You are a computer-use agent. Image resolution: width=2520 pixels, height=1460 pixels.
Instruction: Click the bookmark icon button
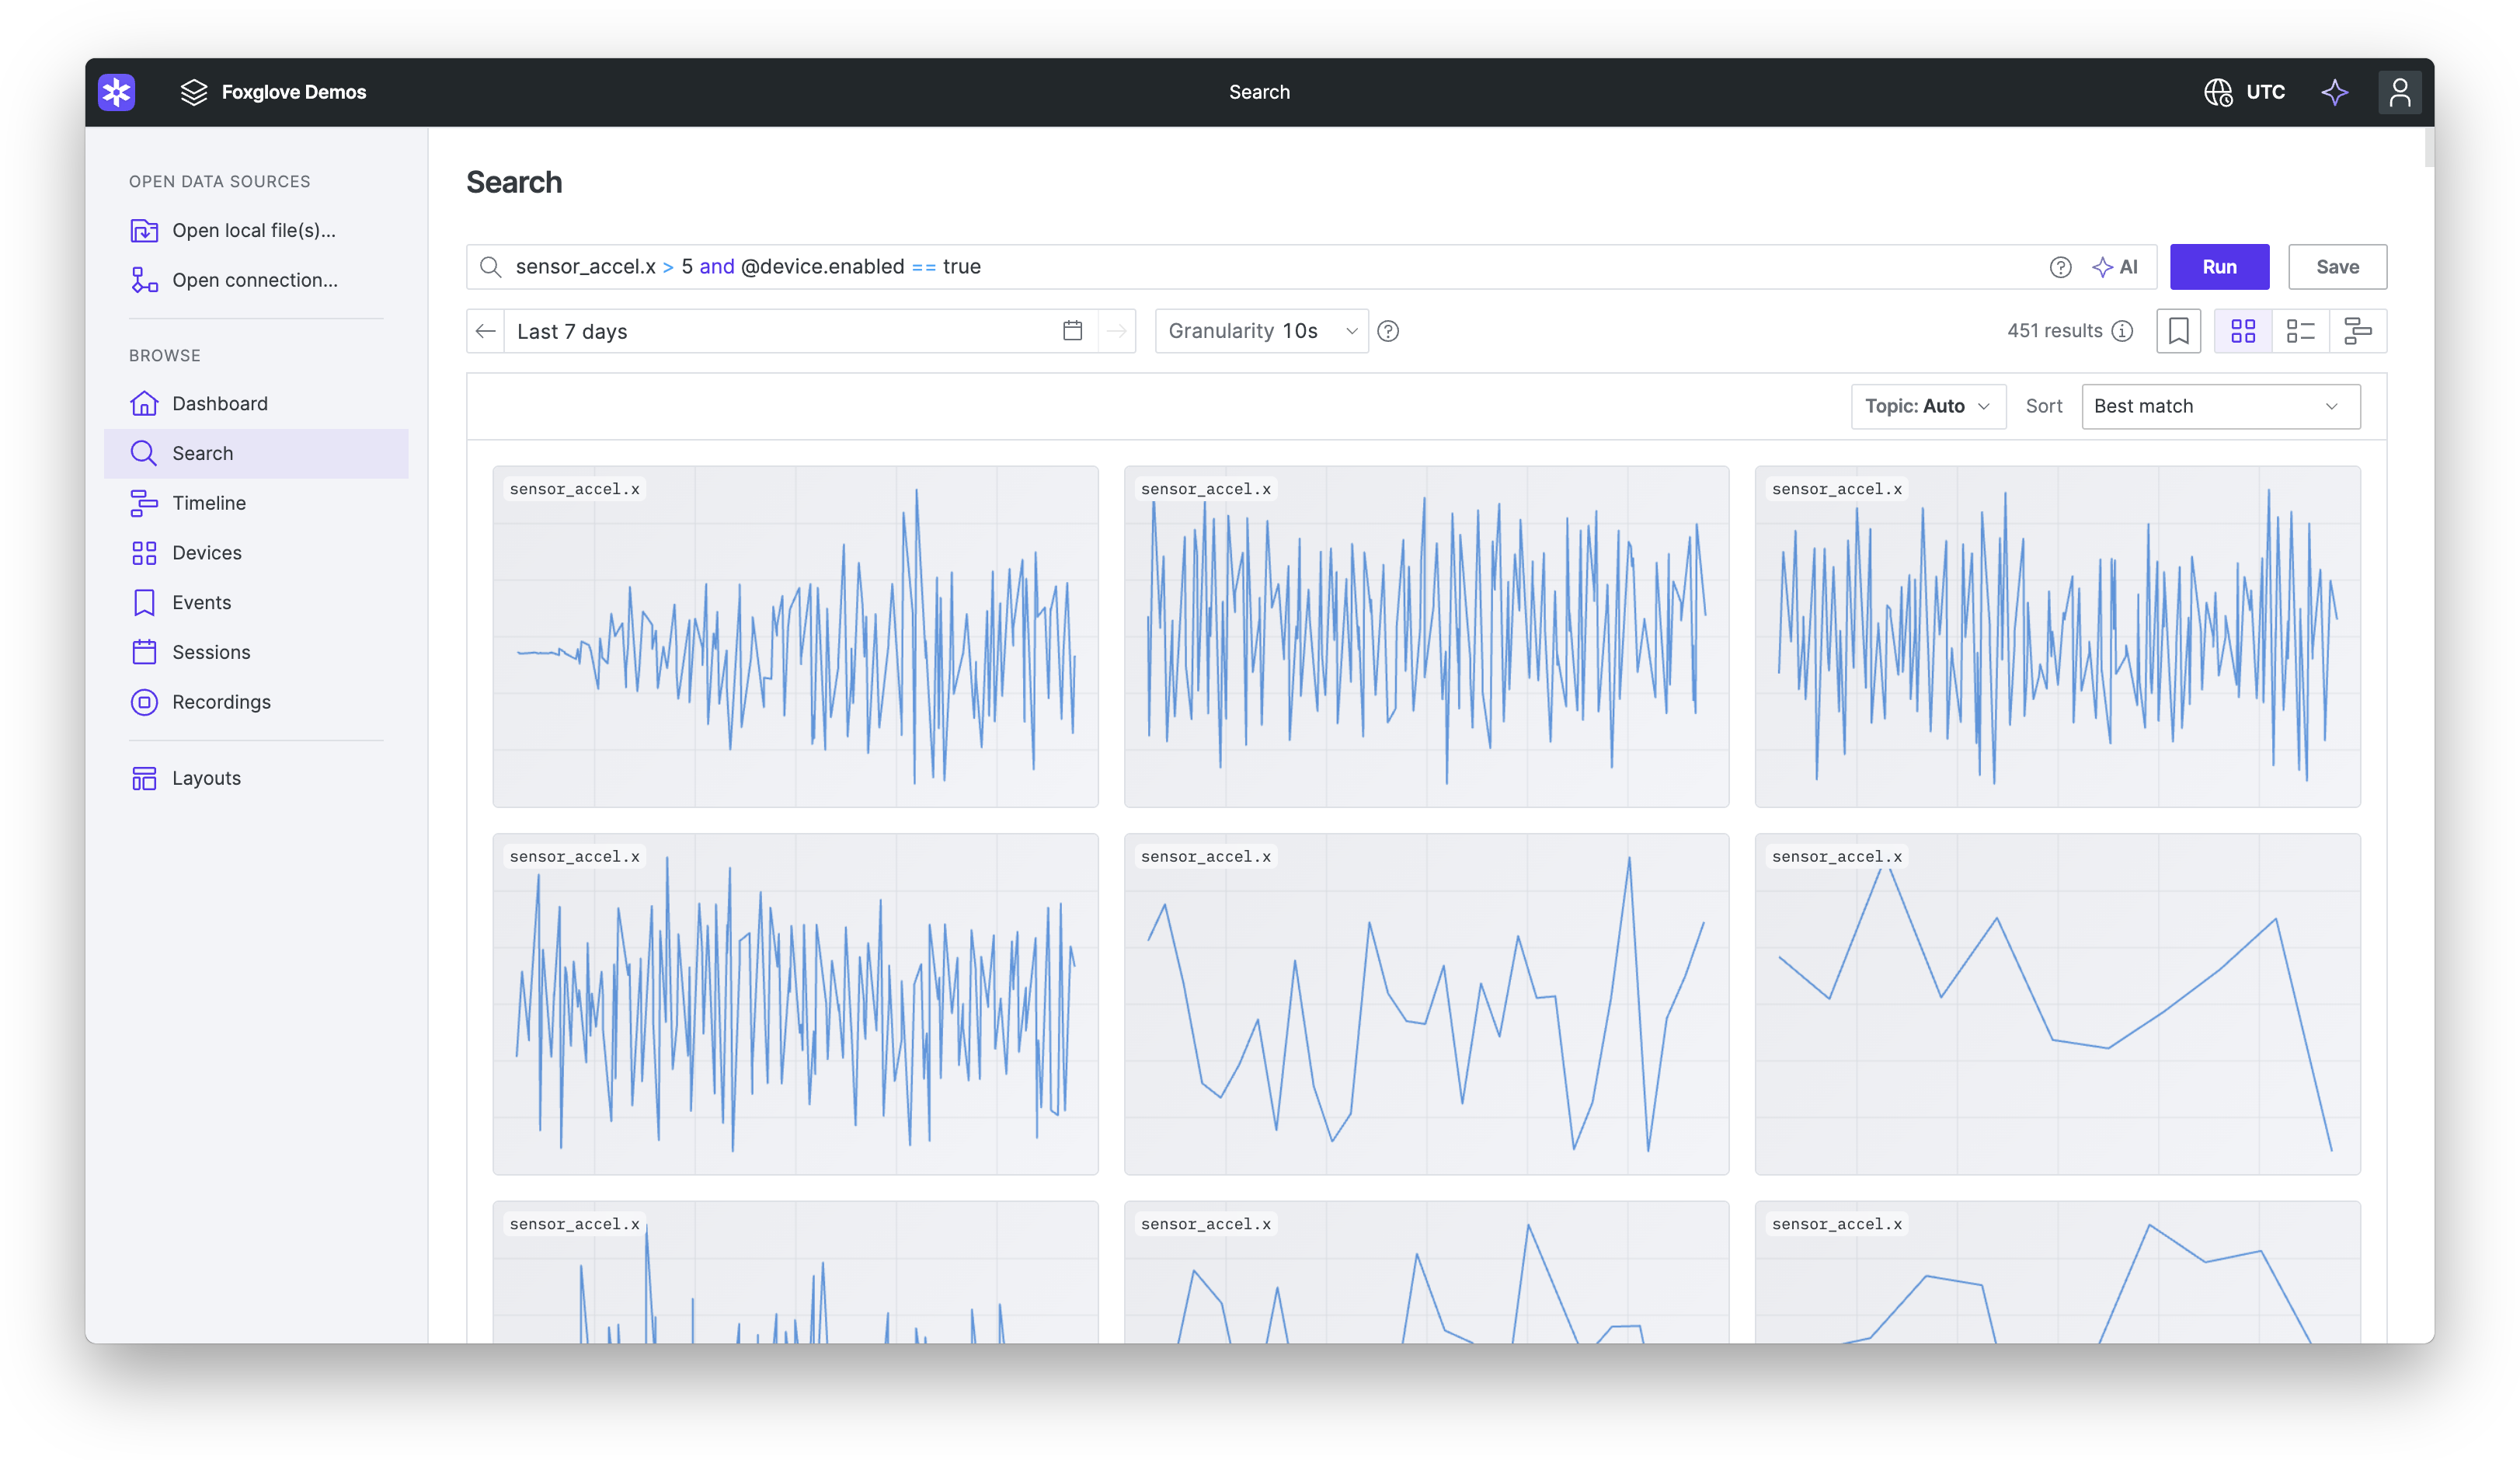coord(2179,331)
